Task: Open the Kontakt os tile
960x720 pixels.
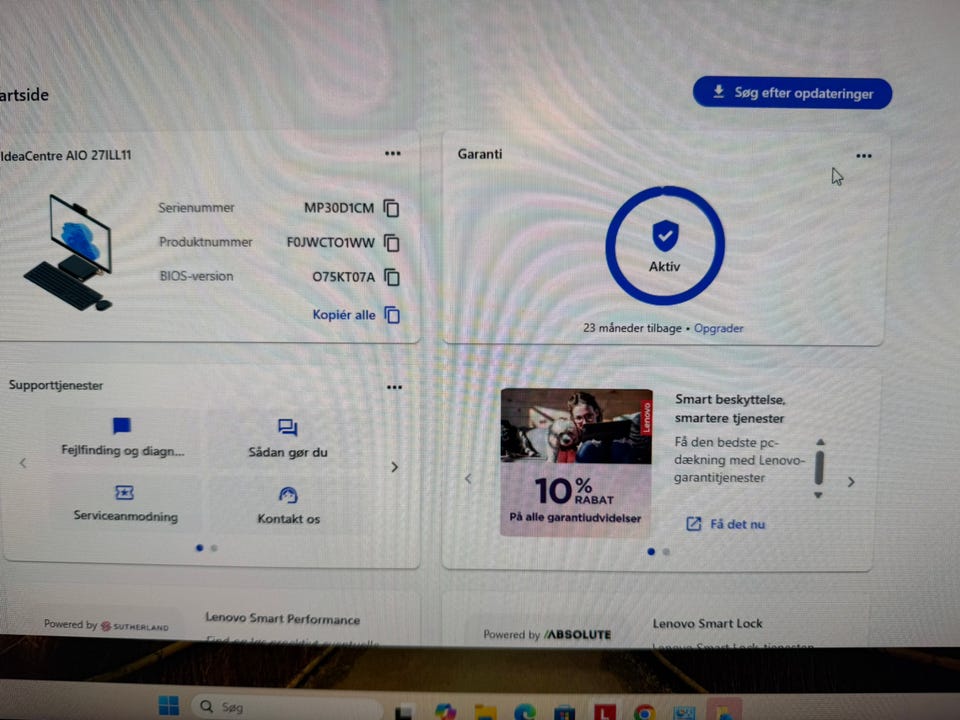Action: click(288, 506)
